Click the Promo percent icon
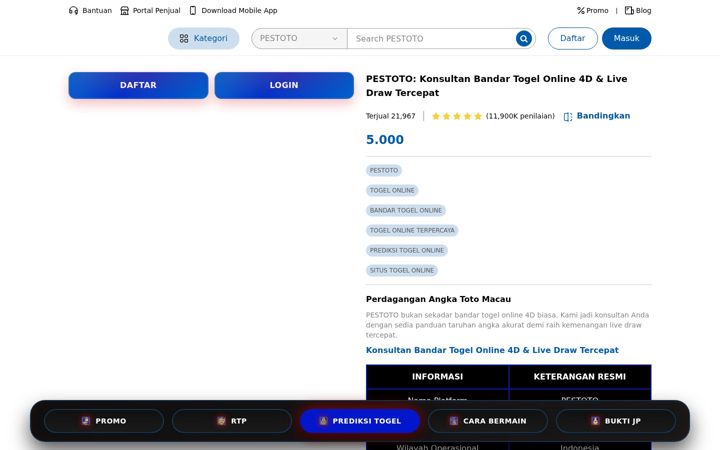The width and height of the screenshot is (720, 450). click(x=581, y=11)
